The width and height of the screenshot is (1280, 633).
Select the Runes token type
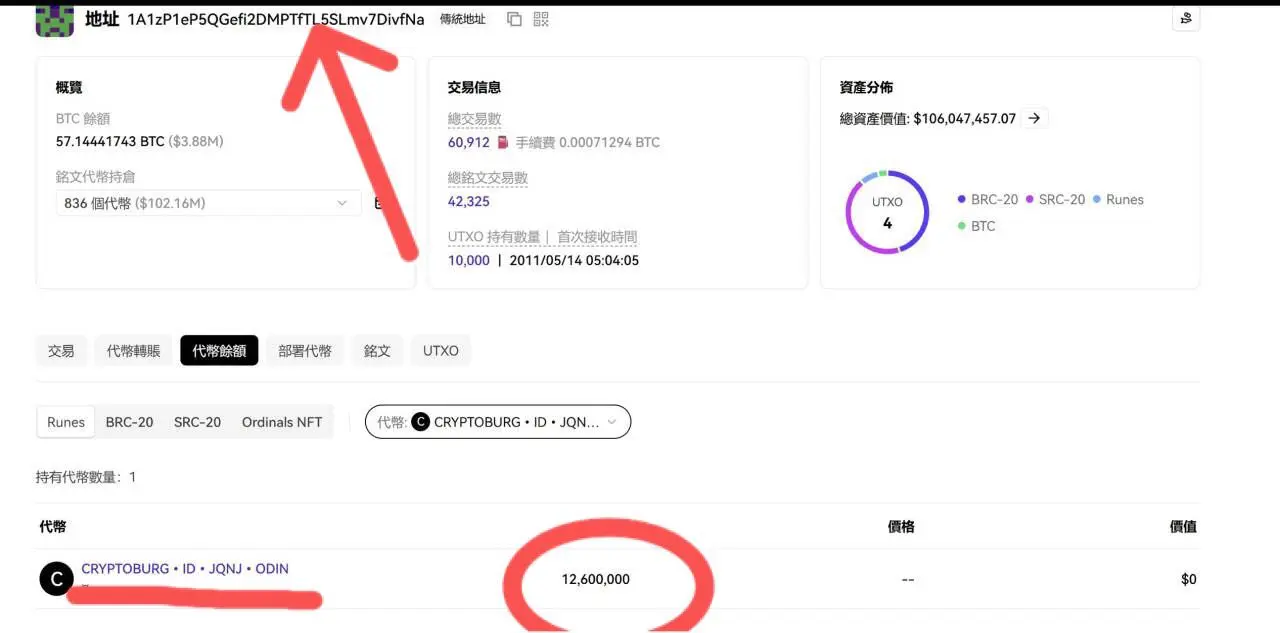(66, 422)
